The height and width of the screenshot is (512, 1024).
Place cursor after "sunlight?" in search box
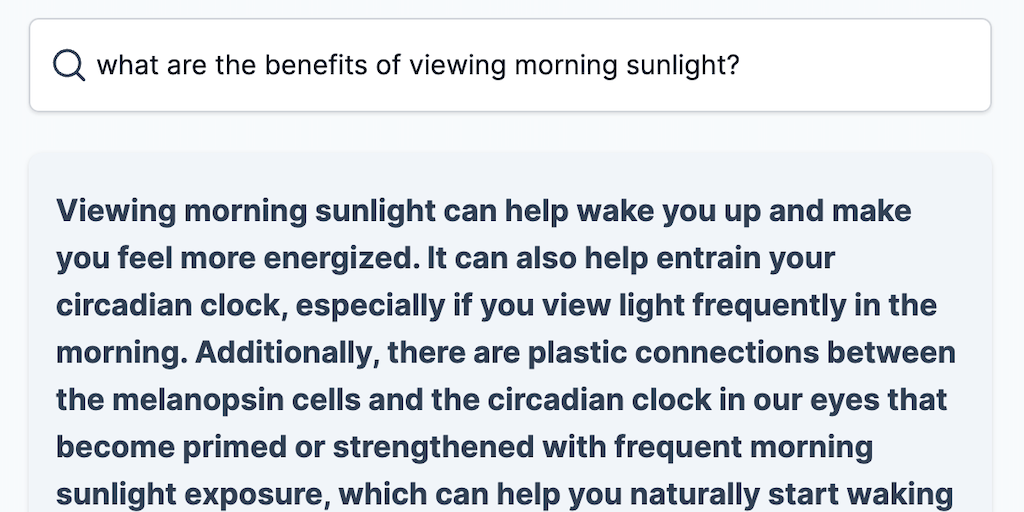pos(741,66)
